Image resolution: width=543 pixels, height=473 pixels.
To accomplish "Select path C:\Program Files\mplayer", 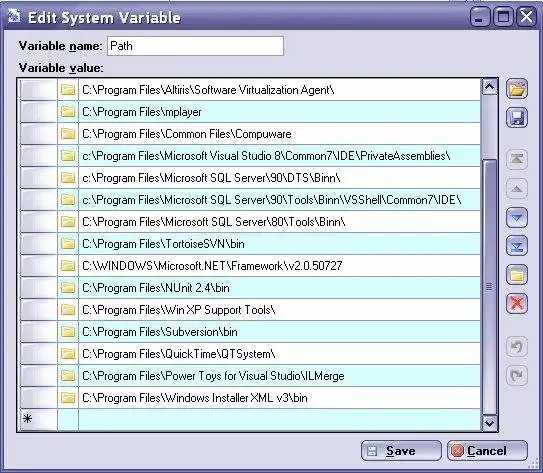I will coord(279,112).
